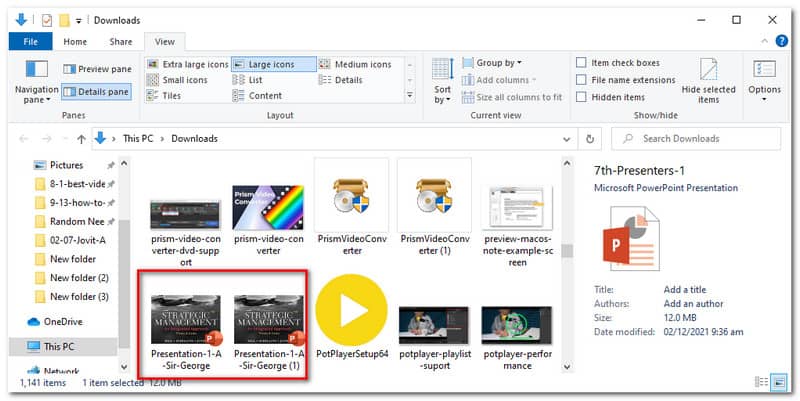Check Item check boxes option

(x=581, y=63)
